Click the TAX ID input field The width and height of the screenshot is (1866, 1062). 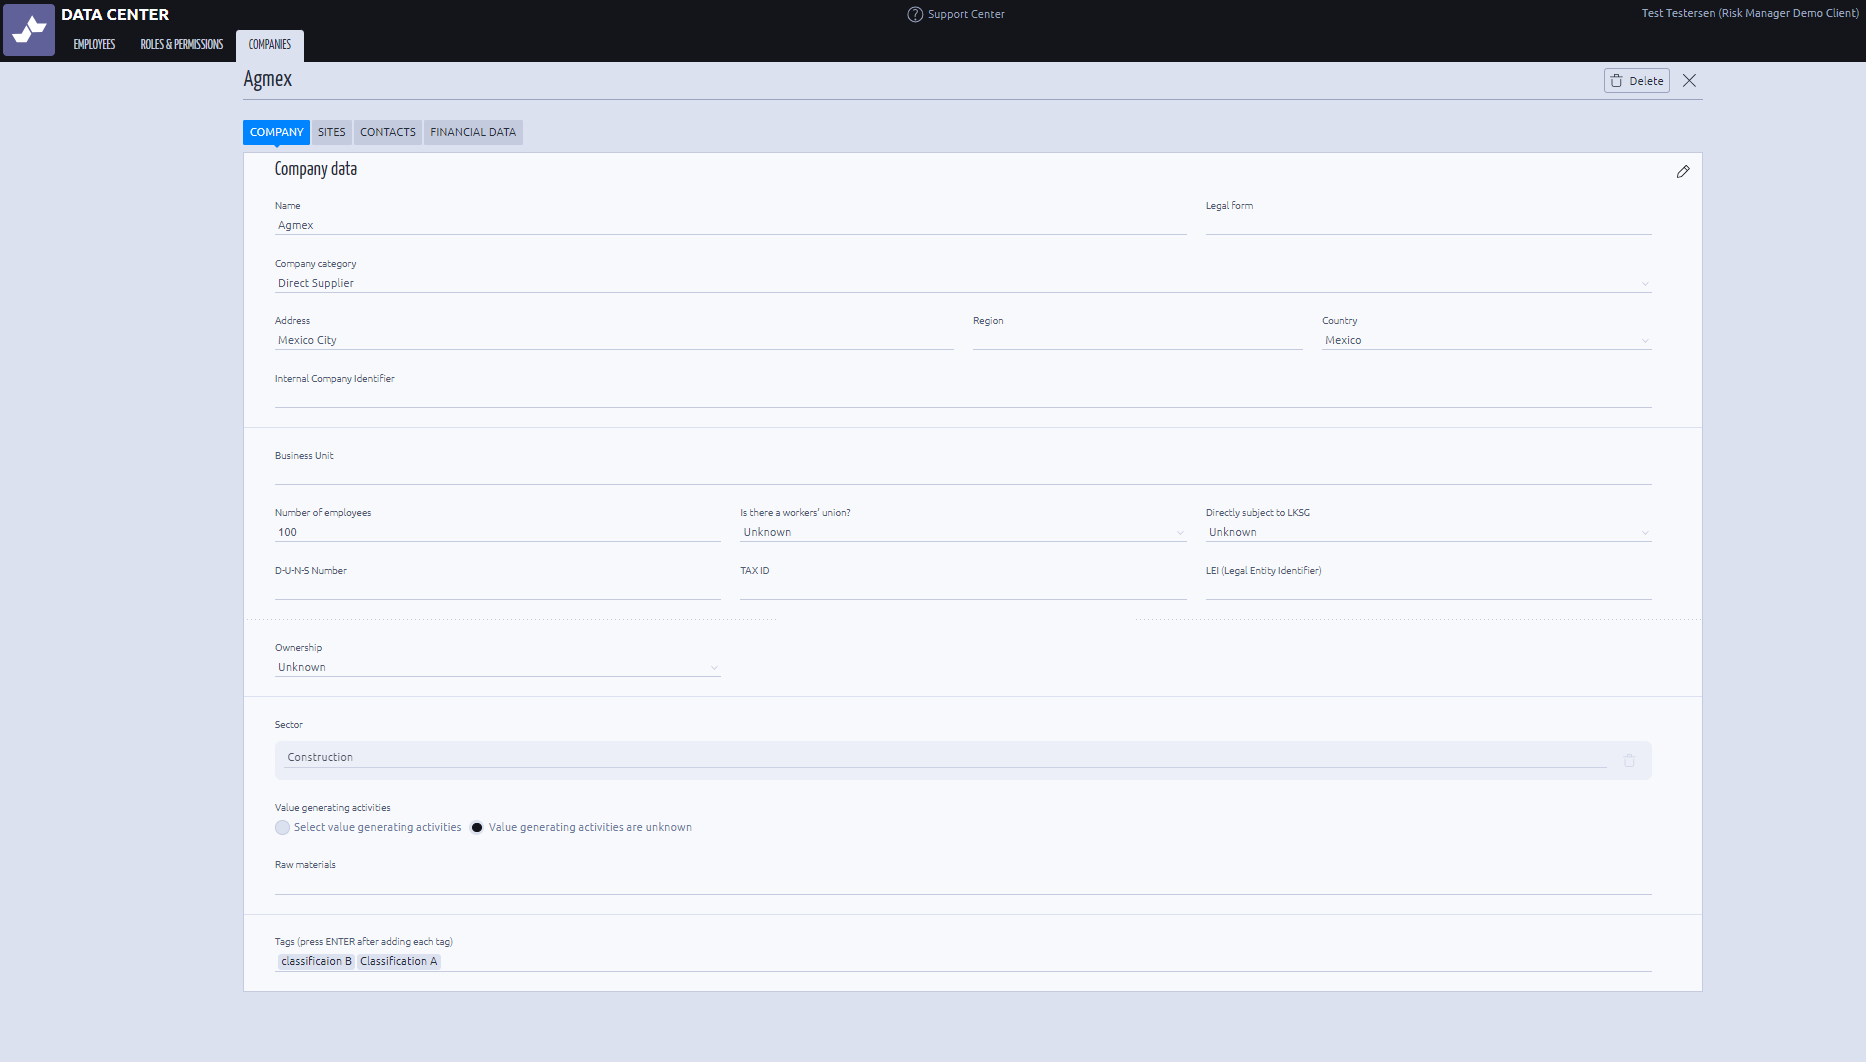(x=963, y=590)
